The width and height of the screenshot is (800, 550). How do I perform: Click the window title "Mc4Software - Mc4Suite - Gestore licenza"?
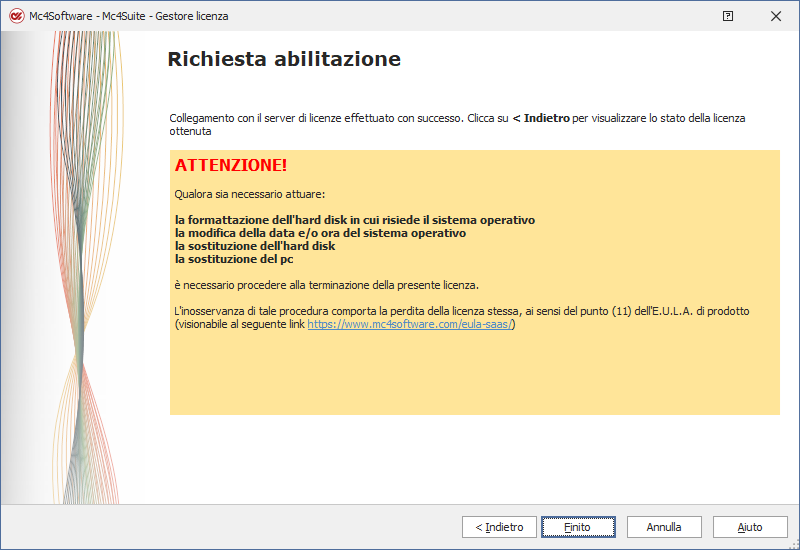pos(129,16)
